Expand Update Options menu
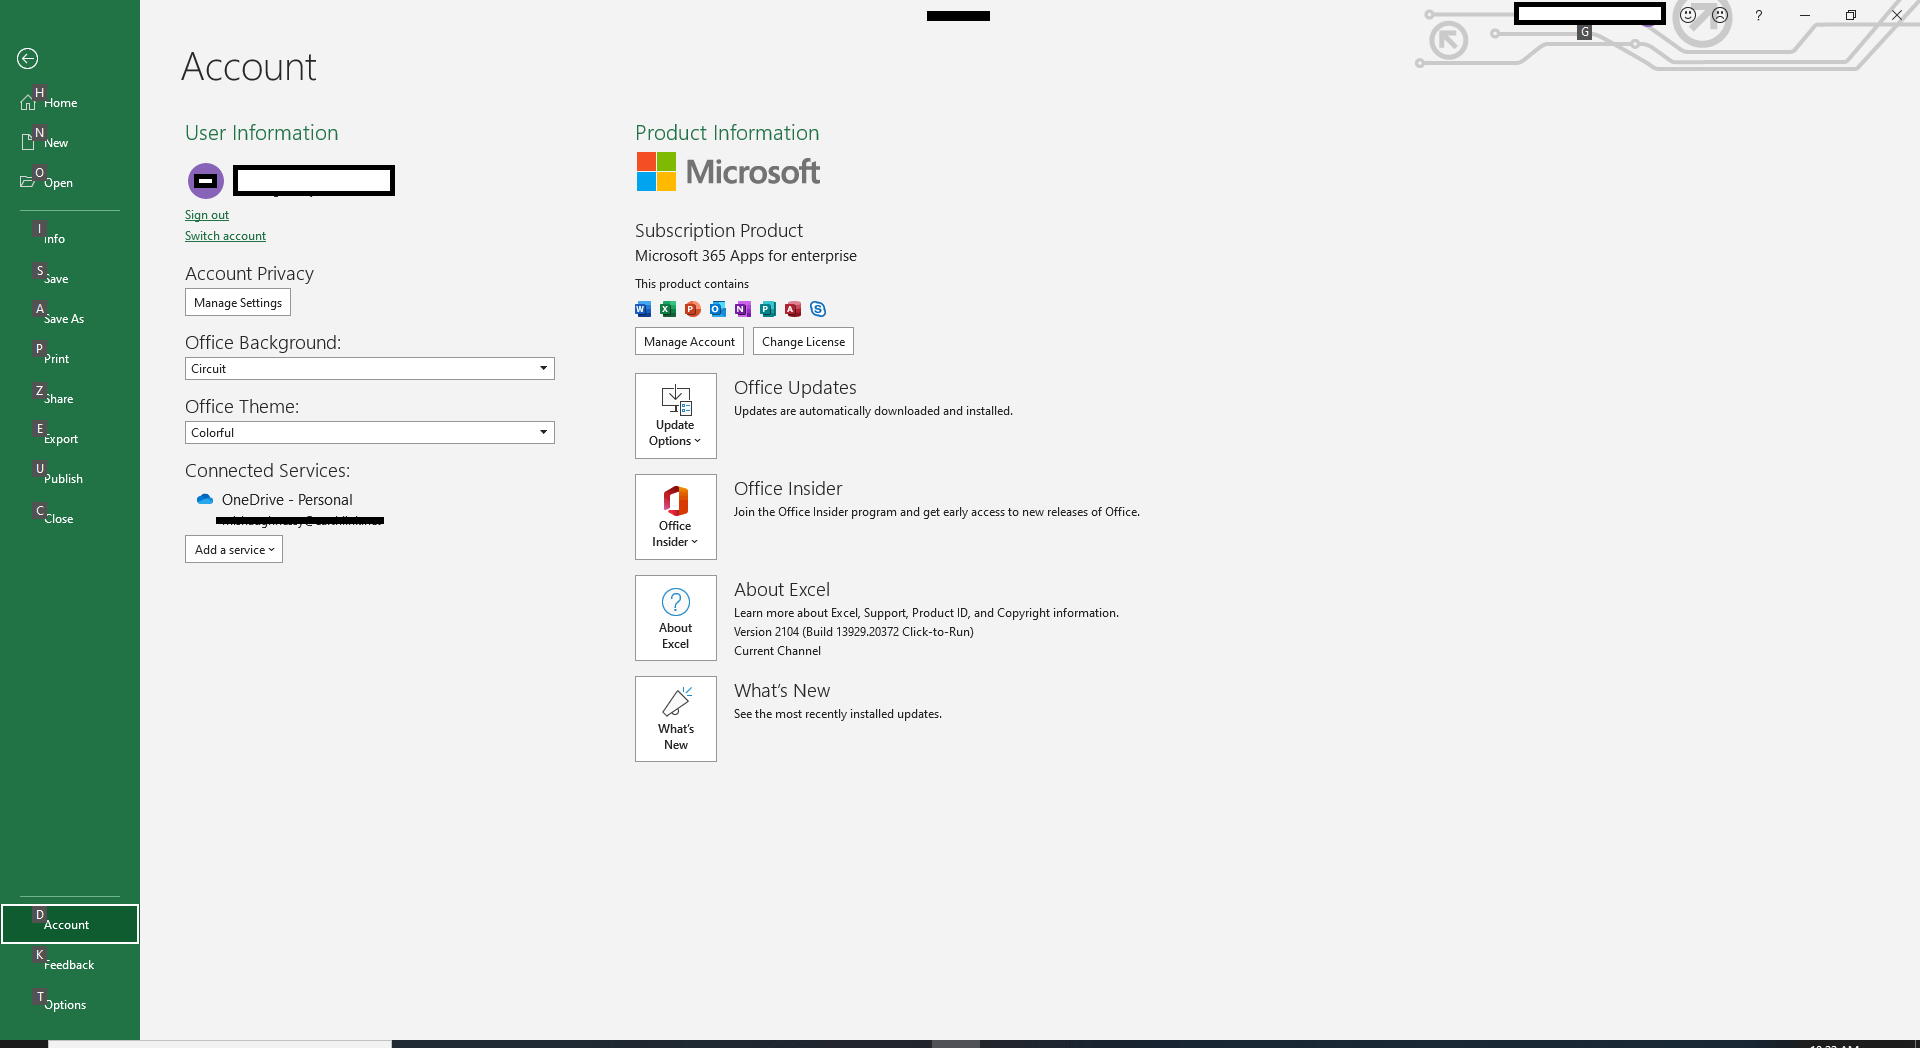The width and height of the screenshot is (1920, 1048). point(676,416)
